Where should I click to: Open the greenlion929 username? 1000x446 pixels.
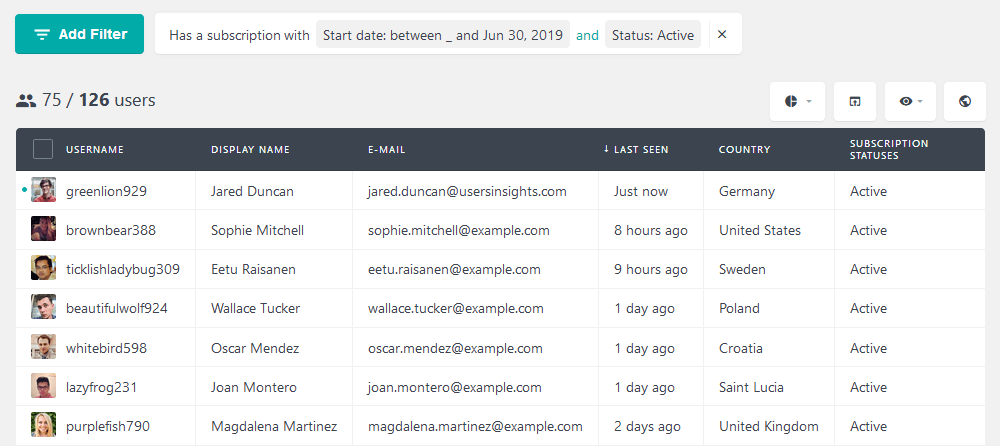click(x=107, y=191)
